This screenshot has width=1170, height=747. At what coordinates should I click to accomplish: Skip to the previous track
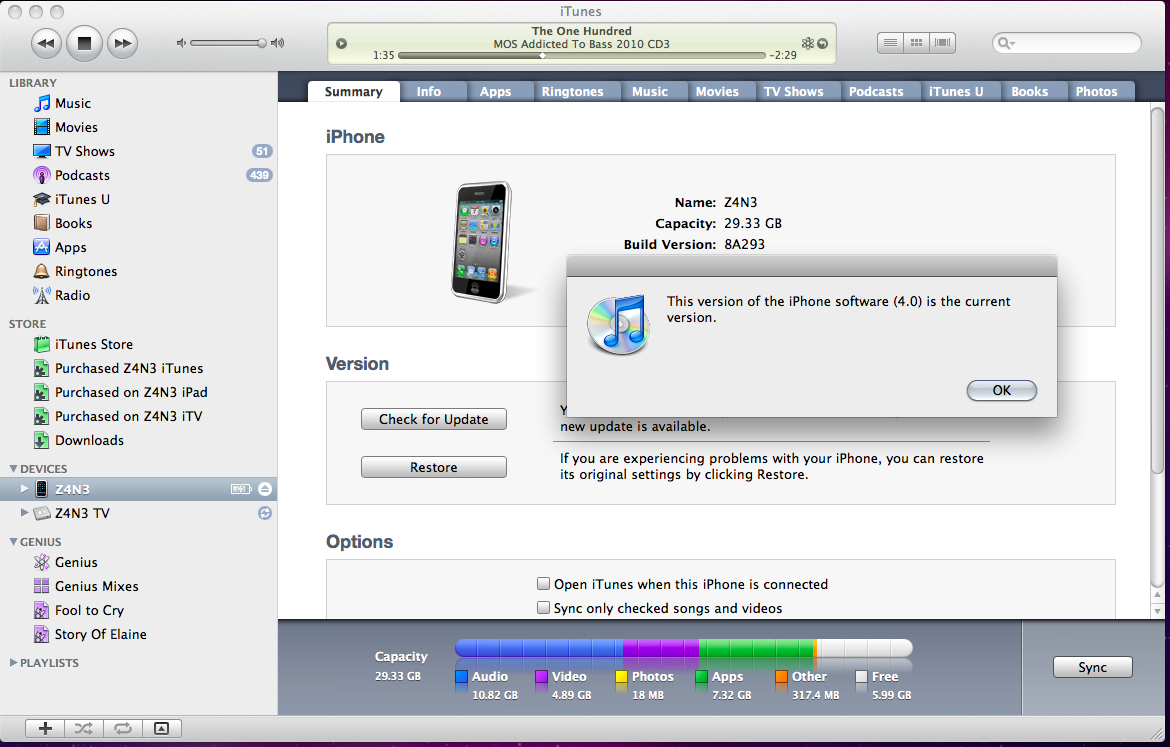point(46,43)
